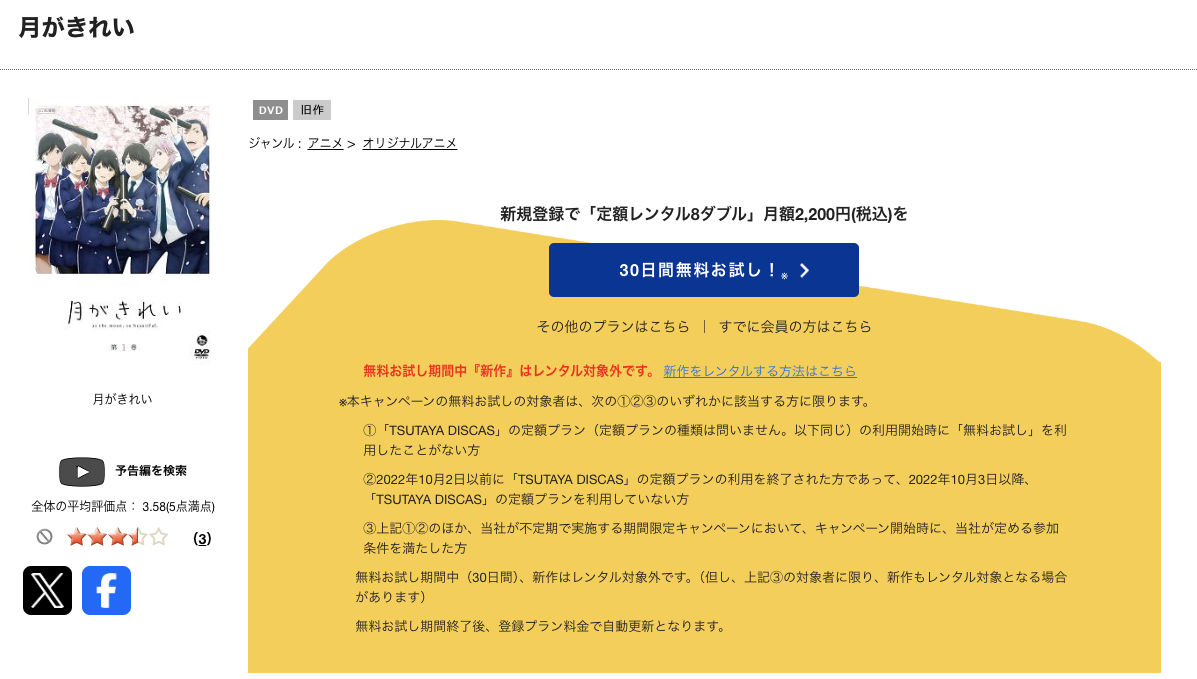The image size is (1197, 679).
Task: Rate with the first star
Action: (x=76, y=538)
